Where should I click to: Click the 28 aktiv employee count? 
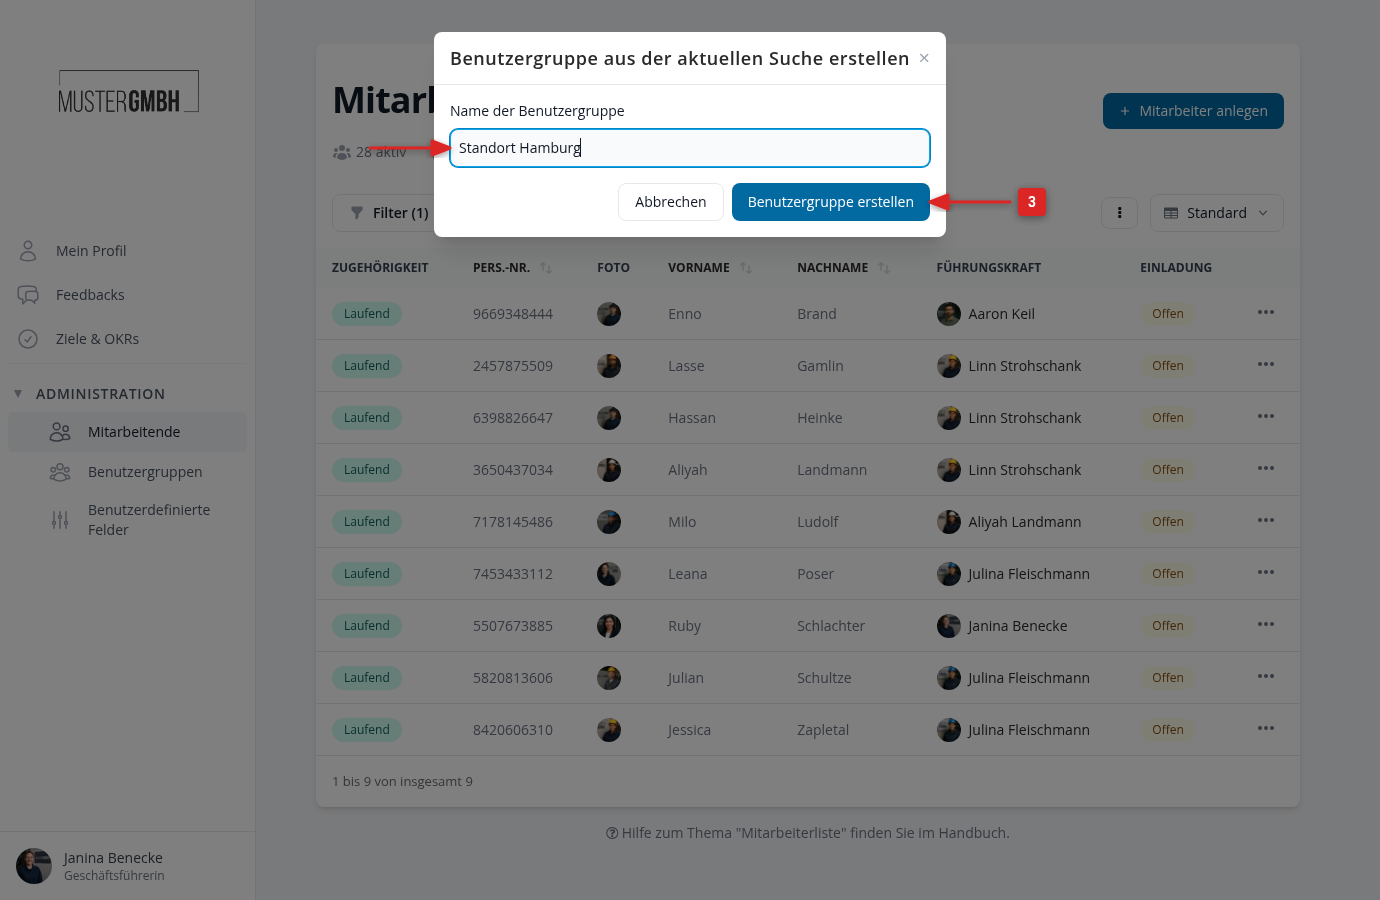click(x=370, y=152)
